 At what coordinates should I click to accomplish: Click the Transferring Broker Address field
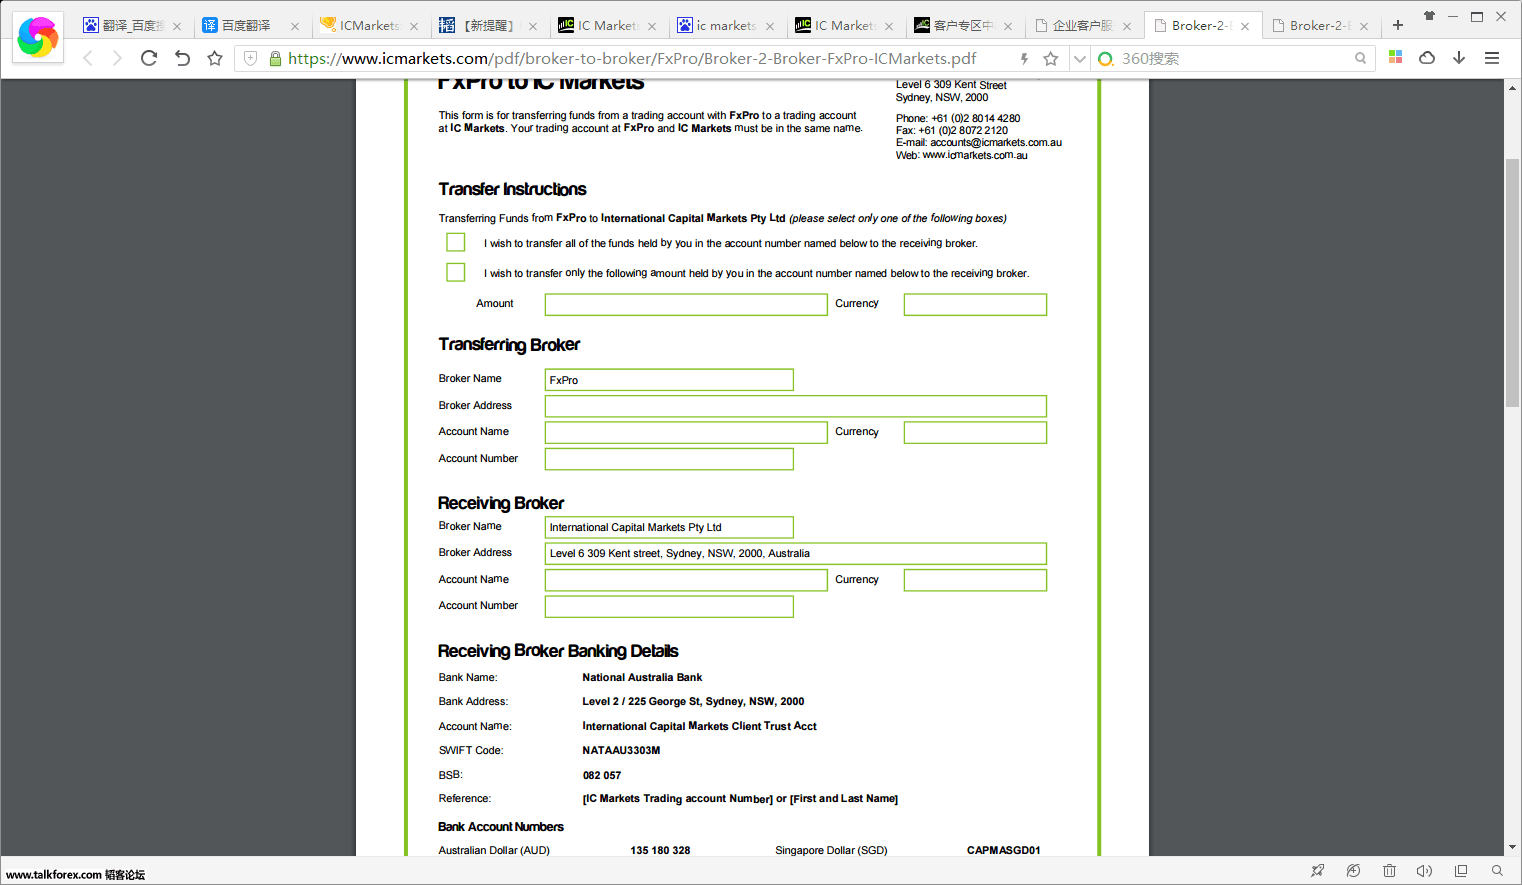pyautogui.click(x=796, y=406)
